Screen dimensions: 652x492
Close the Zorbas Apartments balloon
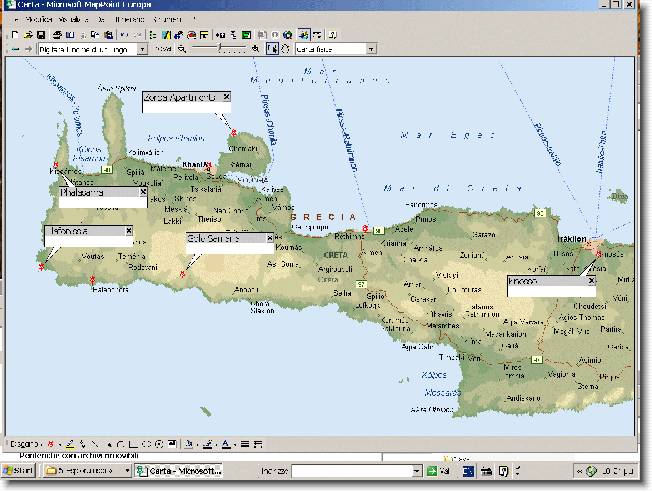226,96
